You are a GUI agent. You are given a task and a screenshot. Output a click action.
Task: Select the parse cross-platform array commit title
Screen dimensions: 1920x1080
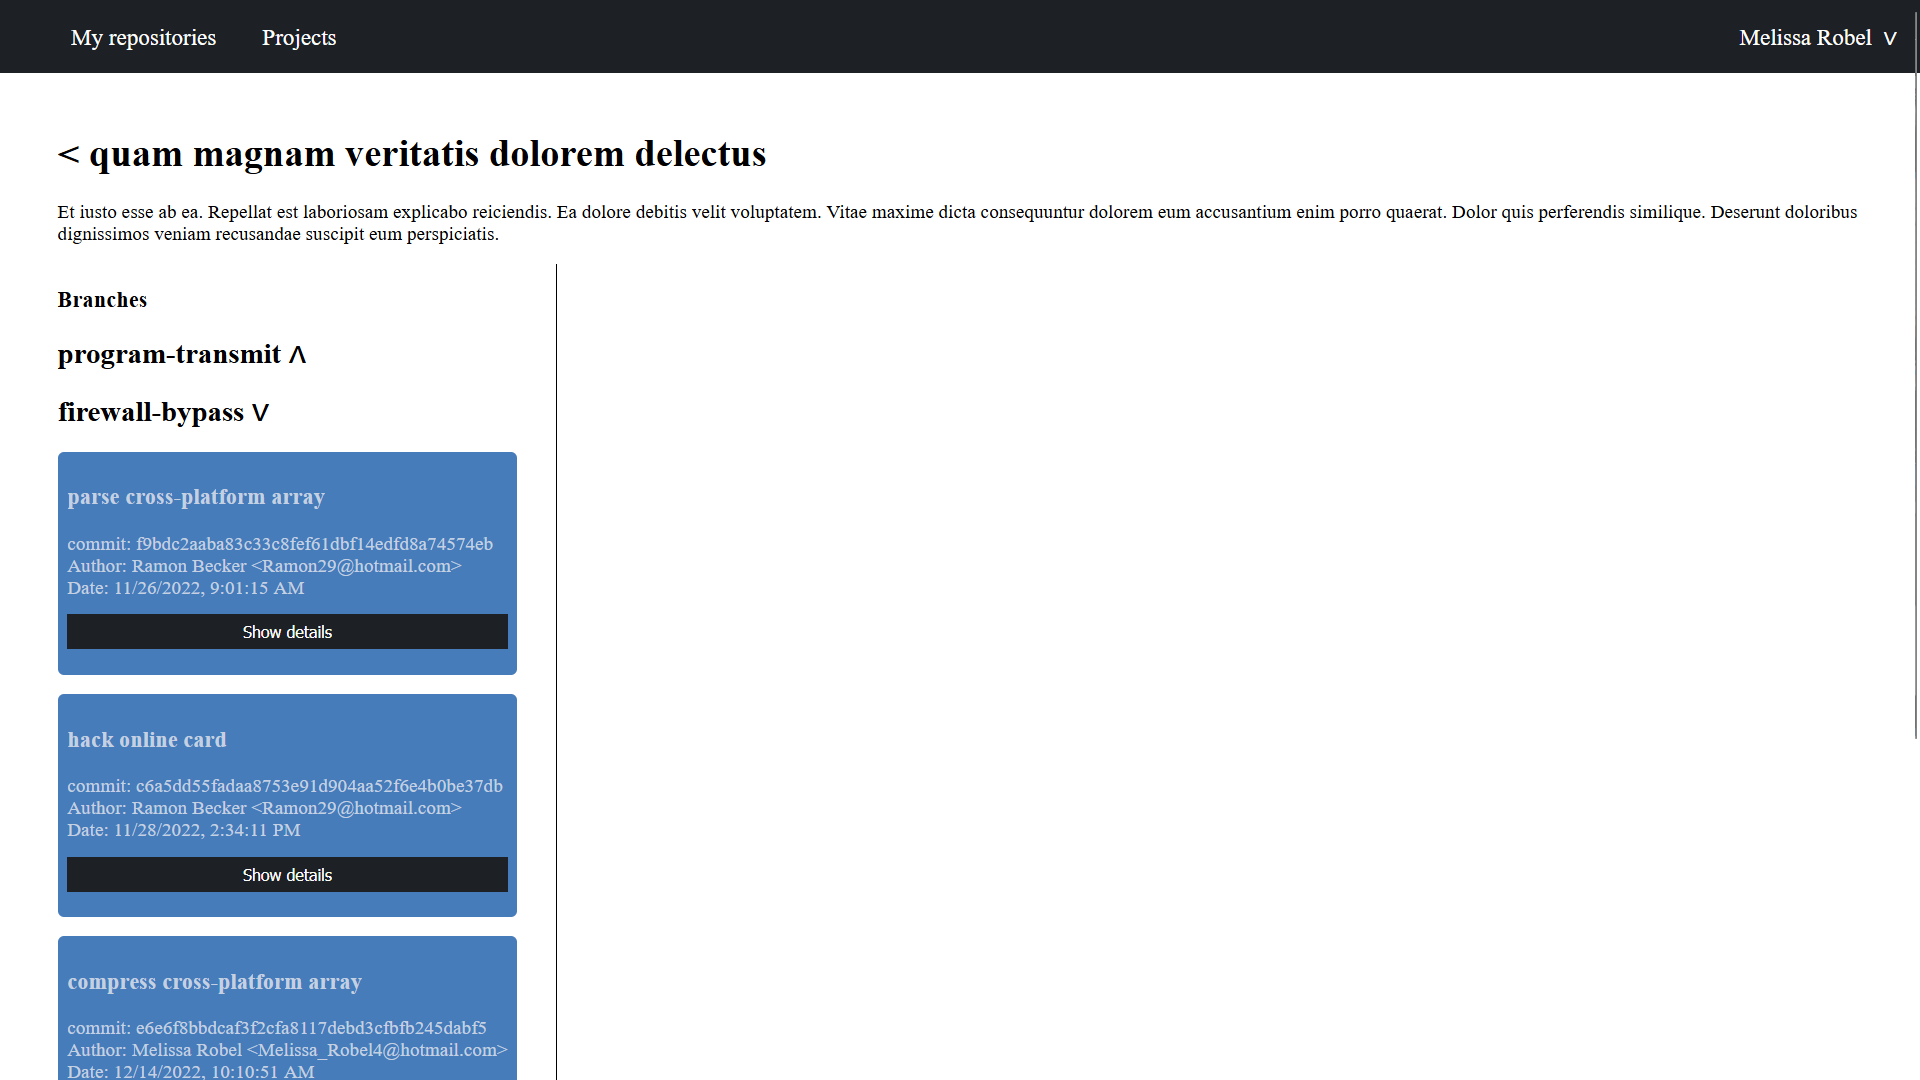click(196, 497)
